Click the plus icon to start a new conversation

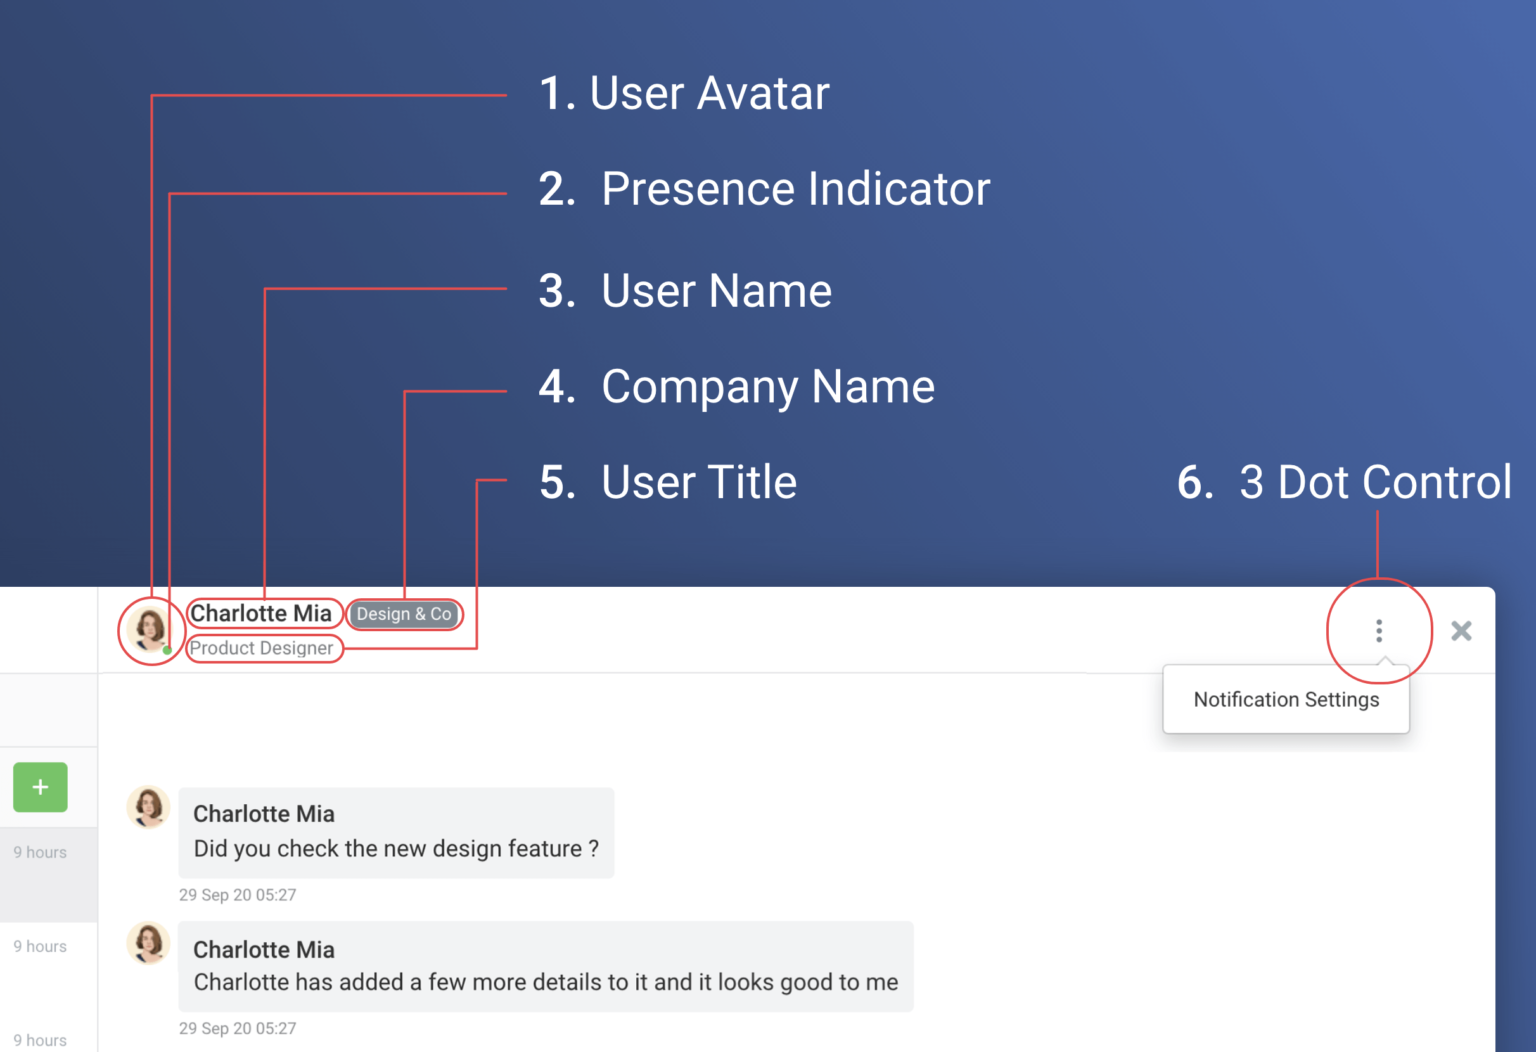pos(40,787)
